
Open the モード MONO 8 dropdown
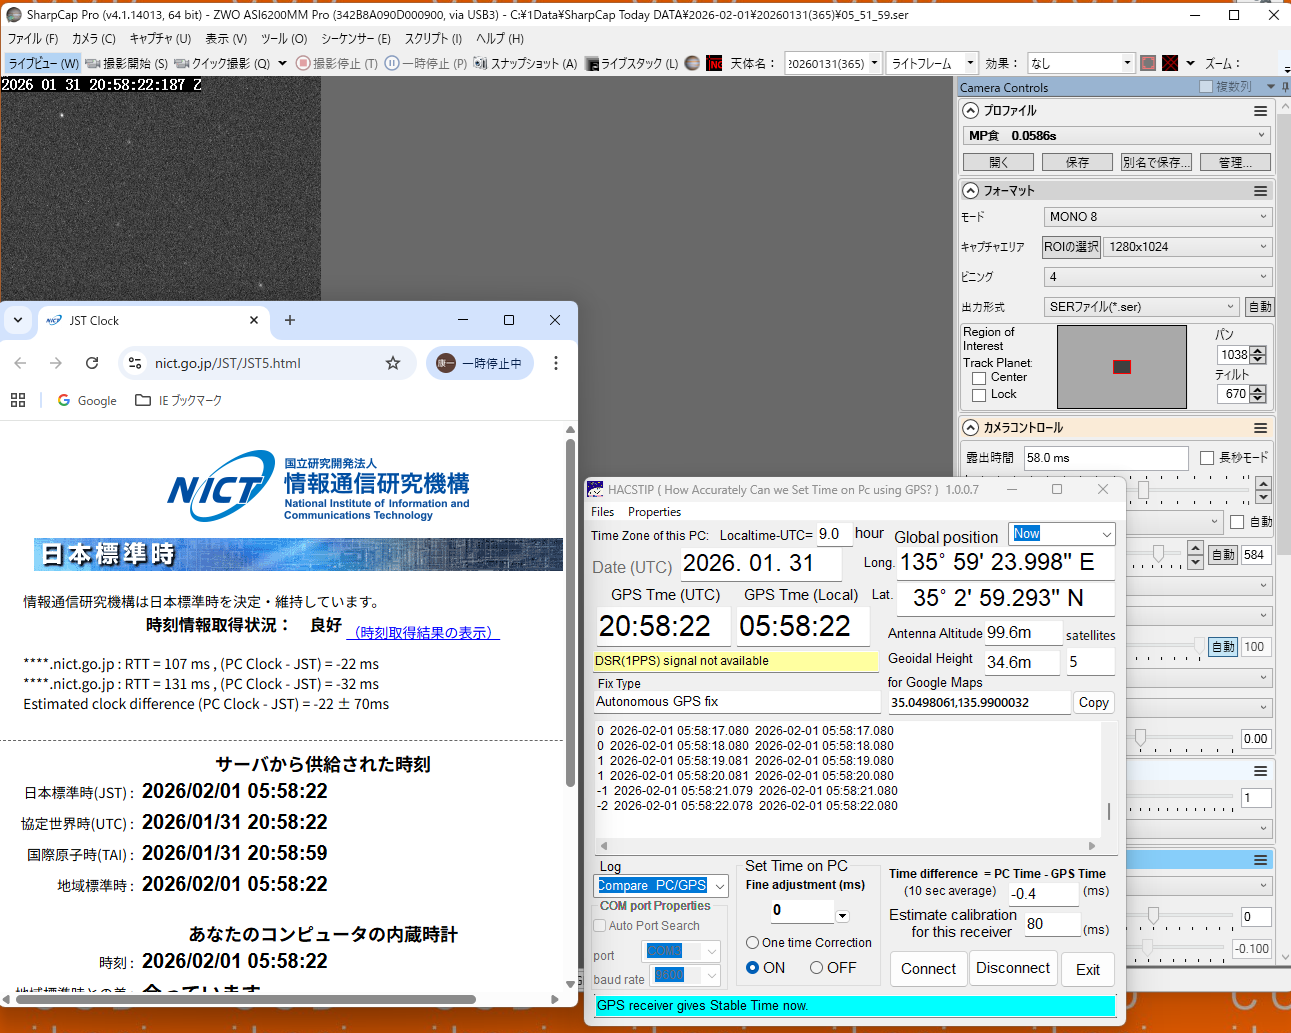click(x=1157, y=217)
